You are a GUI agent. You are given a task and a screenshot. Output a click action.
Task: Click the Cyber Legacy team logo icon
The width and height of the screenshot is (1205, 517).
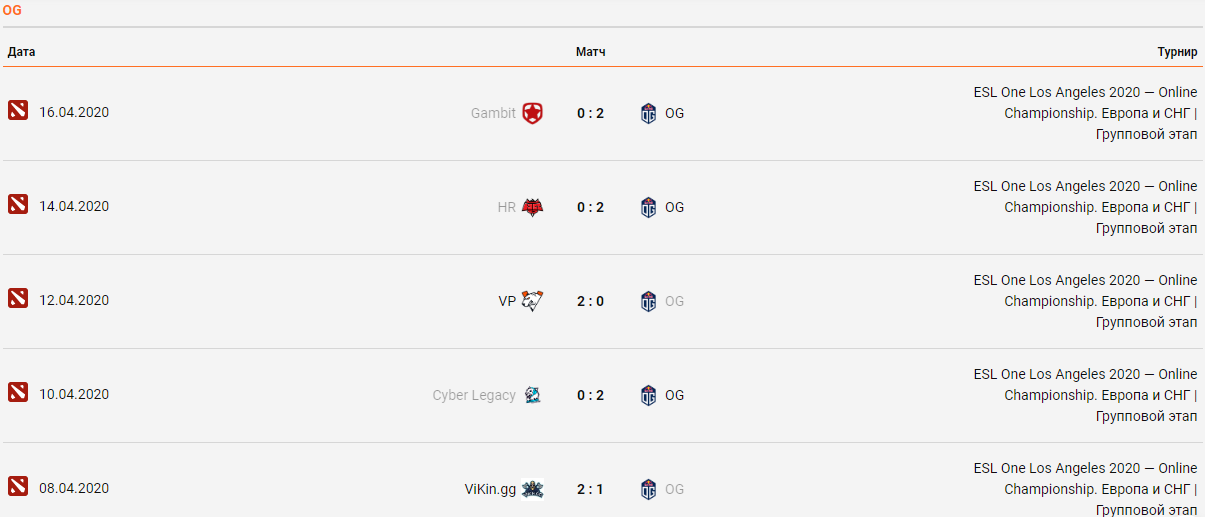(x=533, y=395)
